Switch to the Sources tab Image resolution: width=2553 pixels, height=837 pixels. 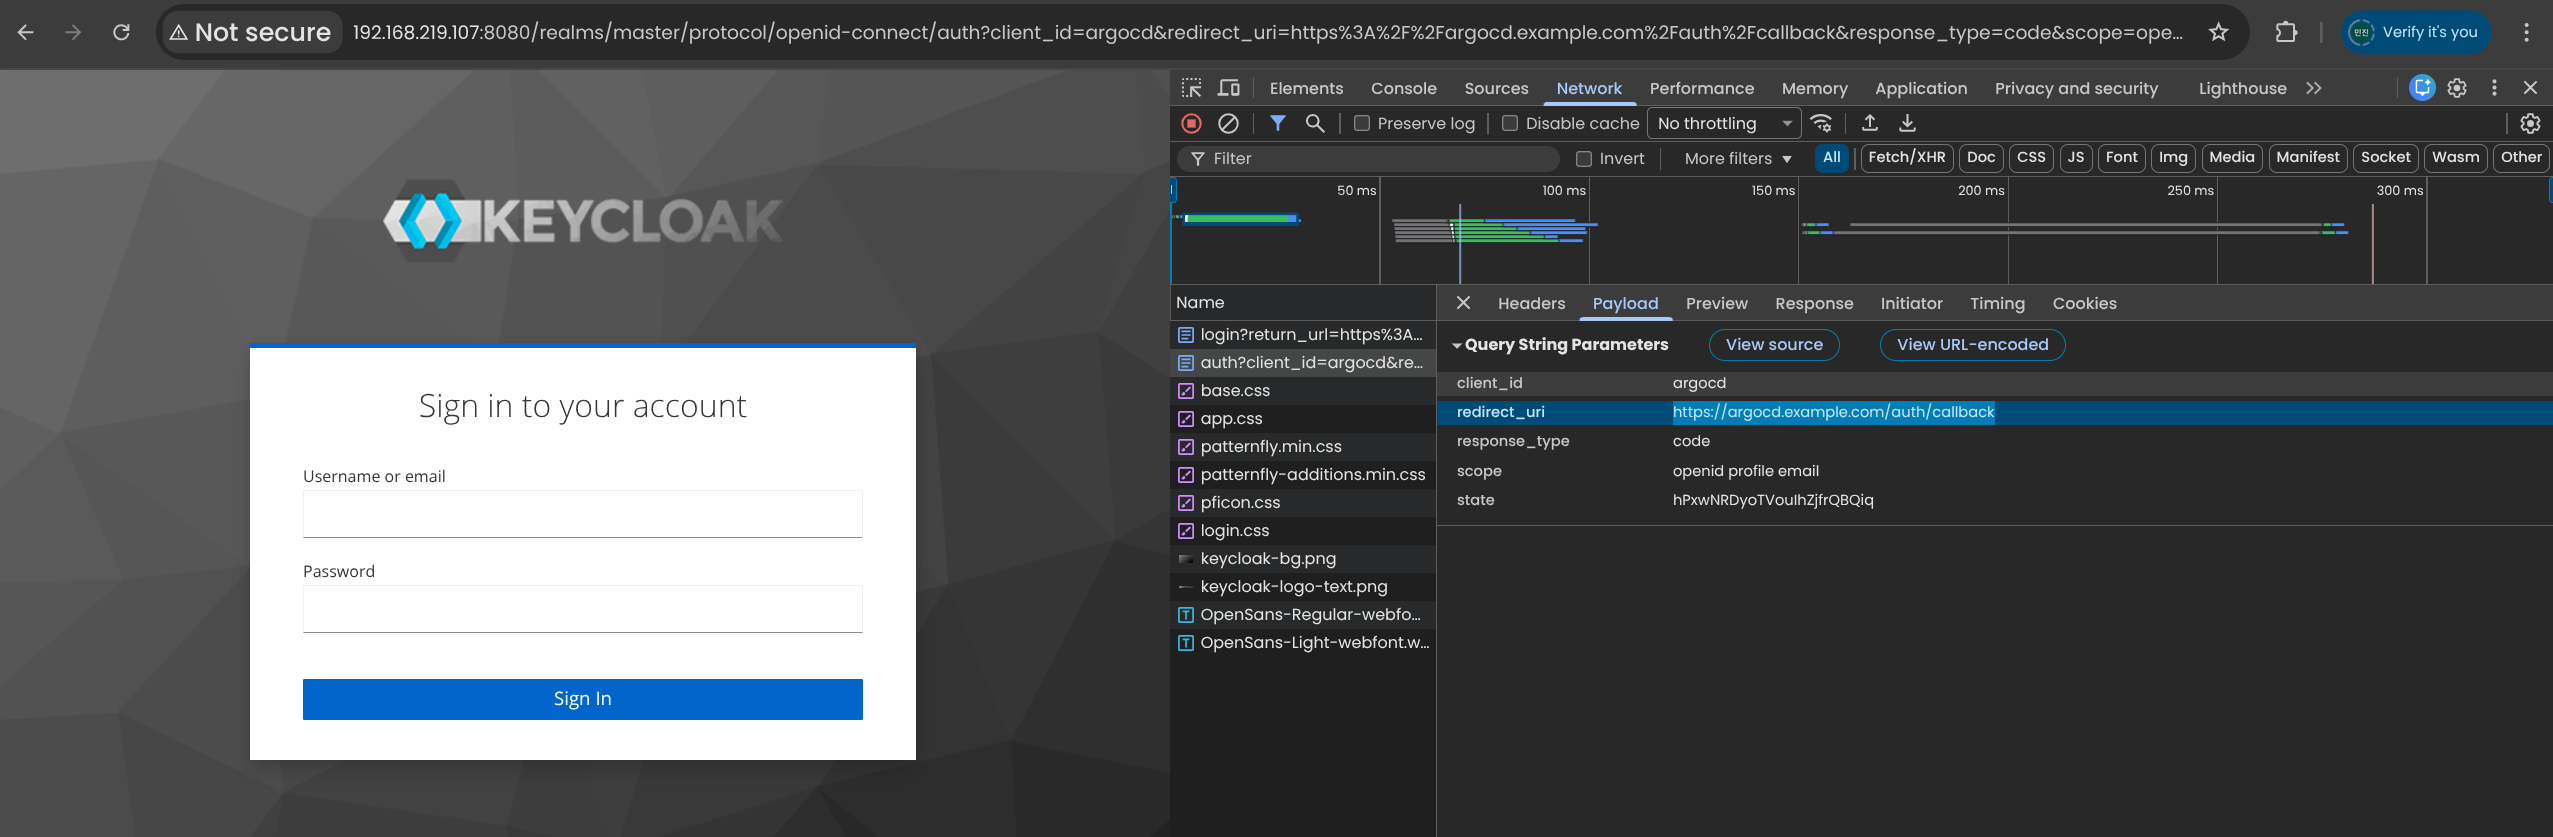point(1496,88)
